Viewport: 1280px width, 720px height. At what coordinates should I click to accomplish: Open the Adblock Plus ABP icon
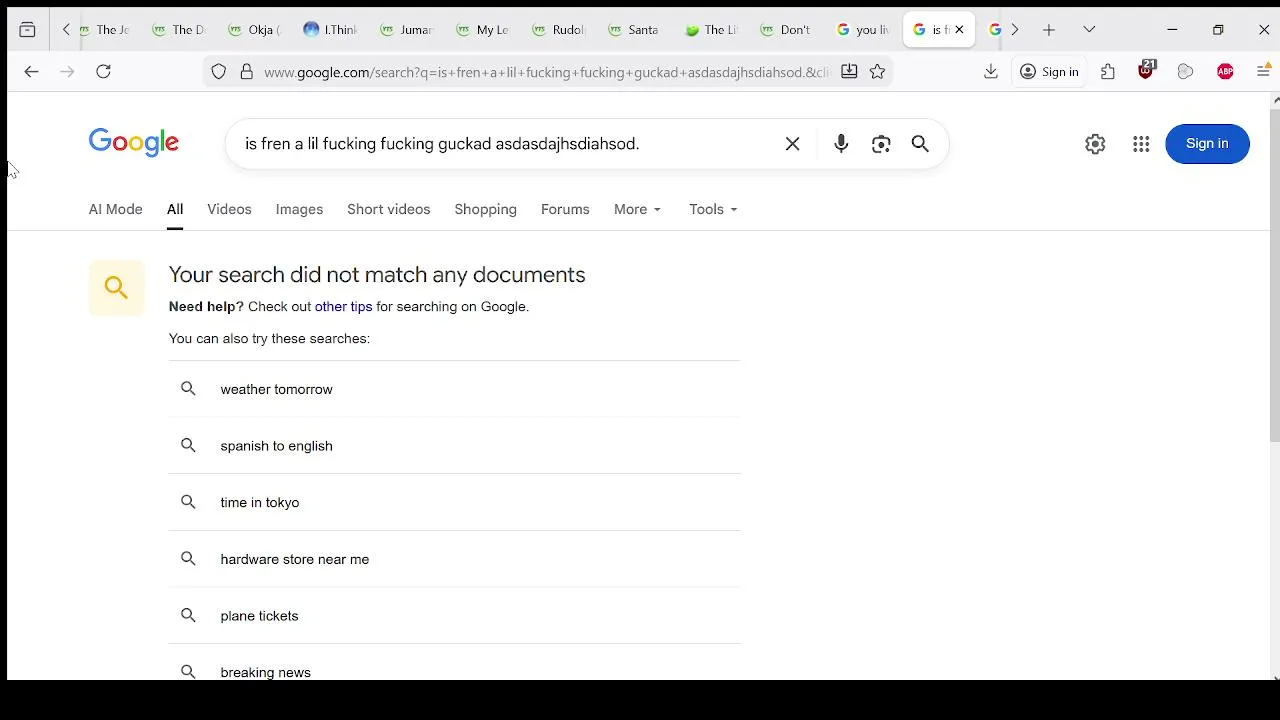pos(1225,72)
